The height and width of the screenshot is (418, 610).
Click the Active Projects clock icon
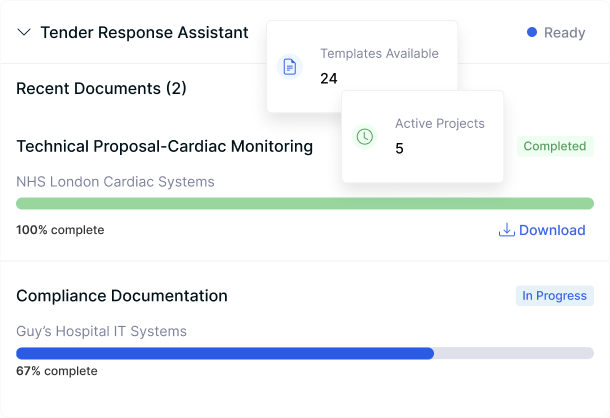(x=365, y=136)
